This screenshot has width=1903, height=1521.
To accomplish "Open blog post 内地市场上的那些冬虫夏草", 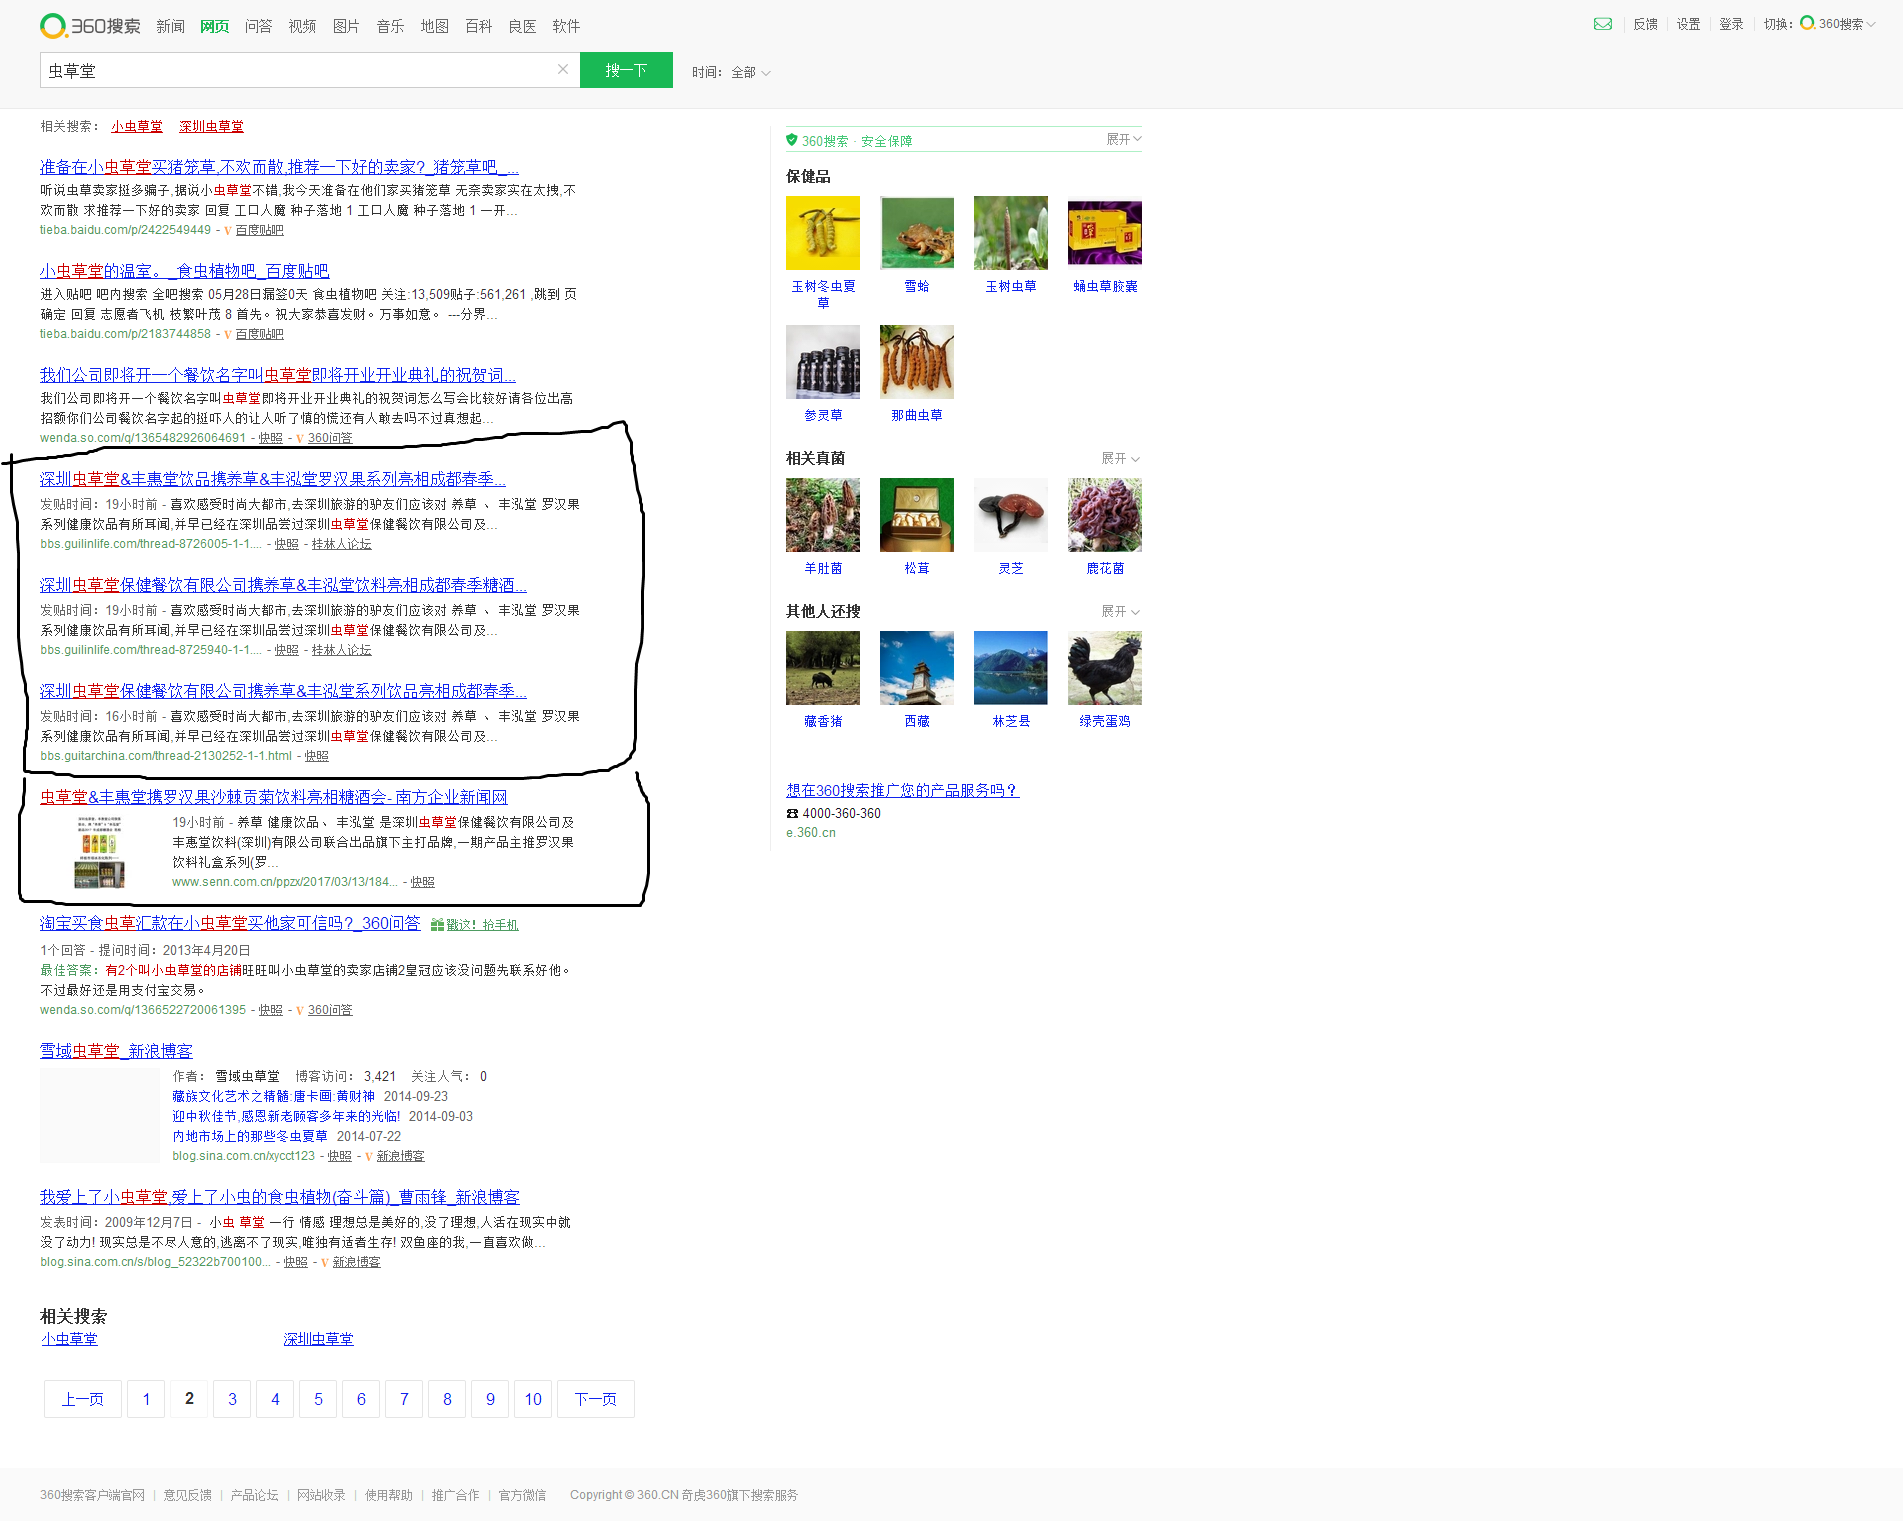I will coord(250,1136).
